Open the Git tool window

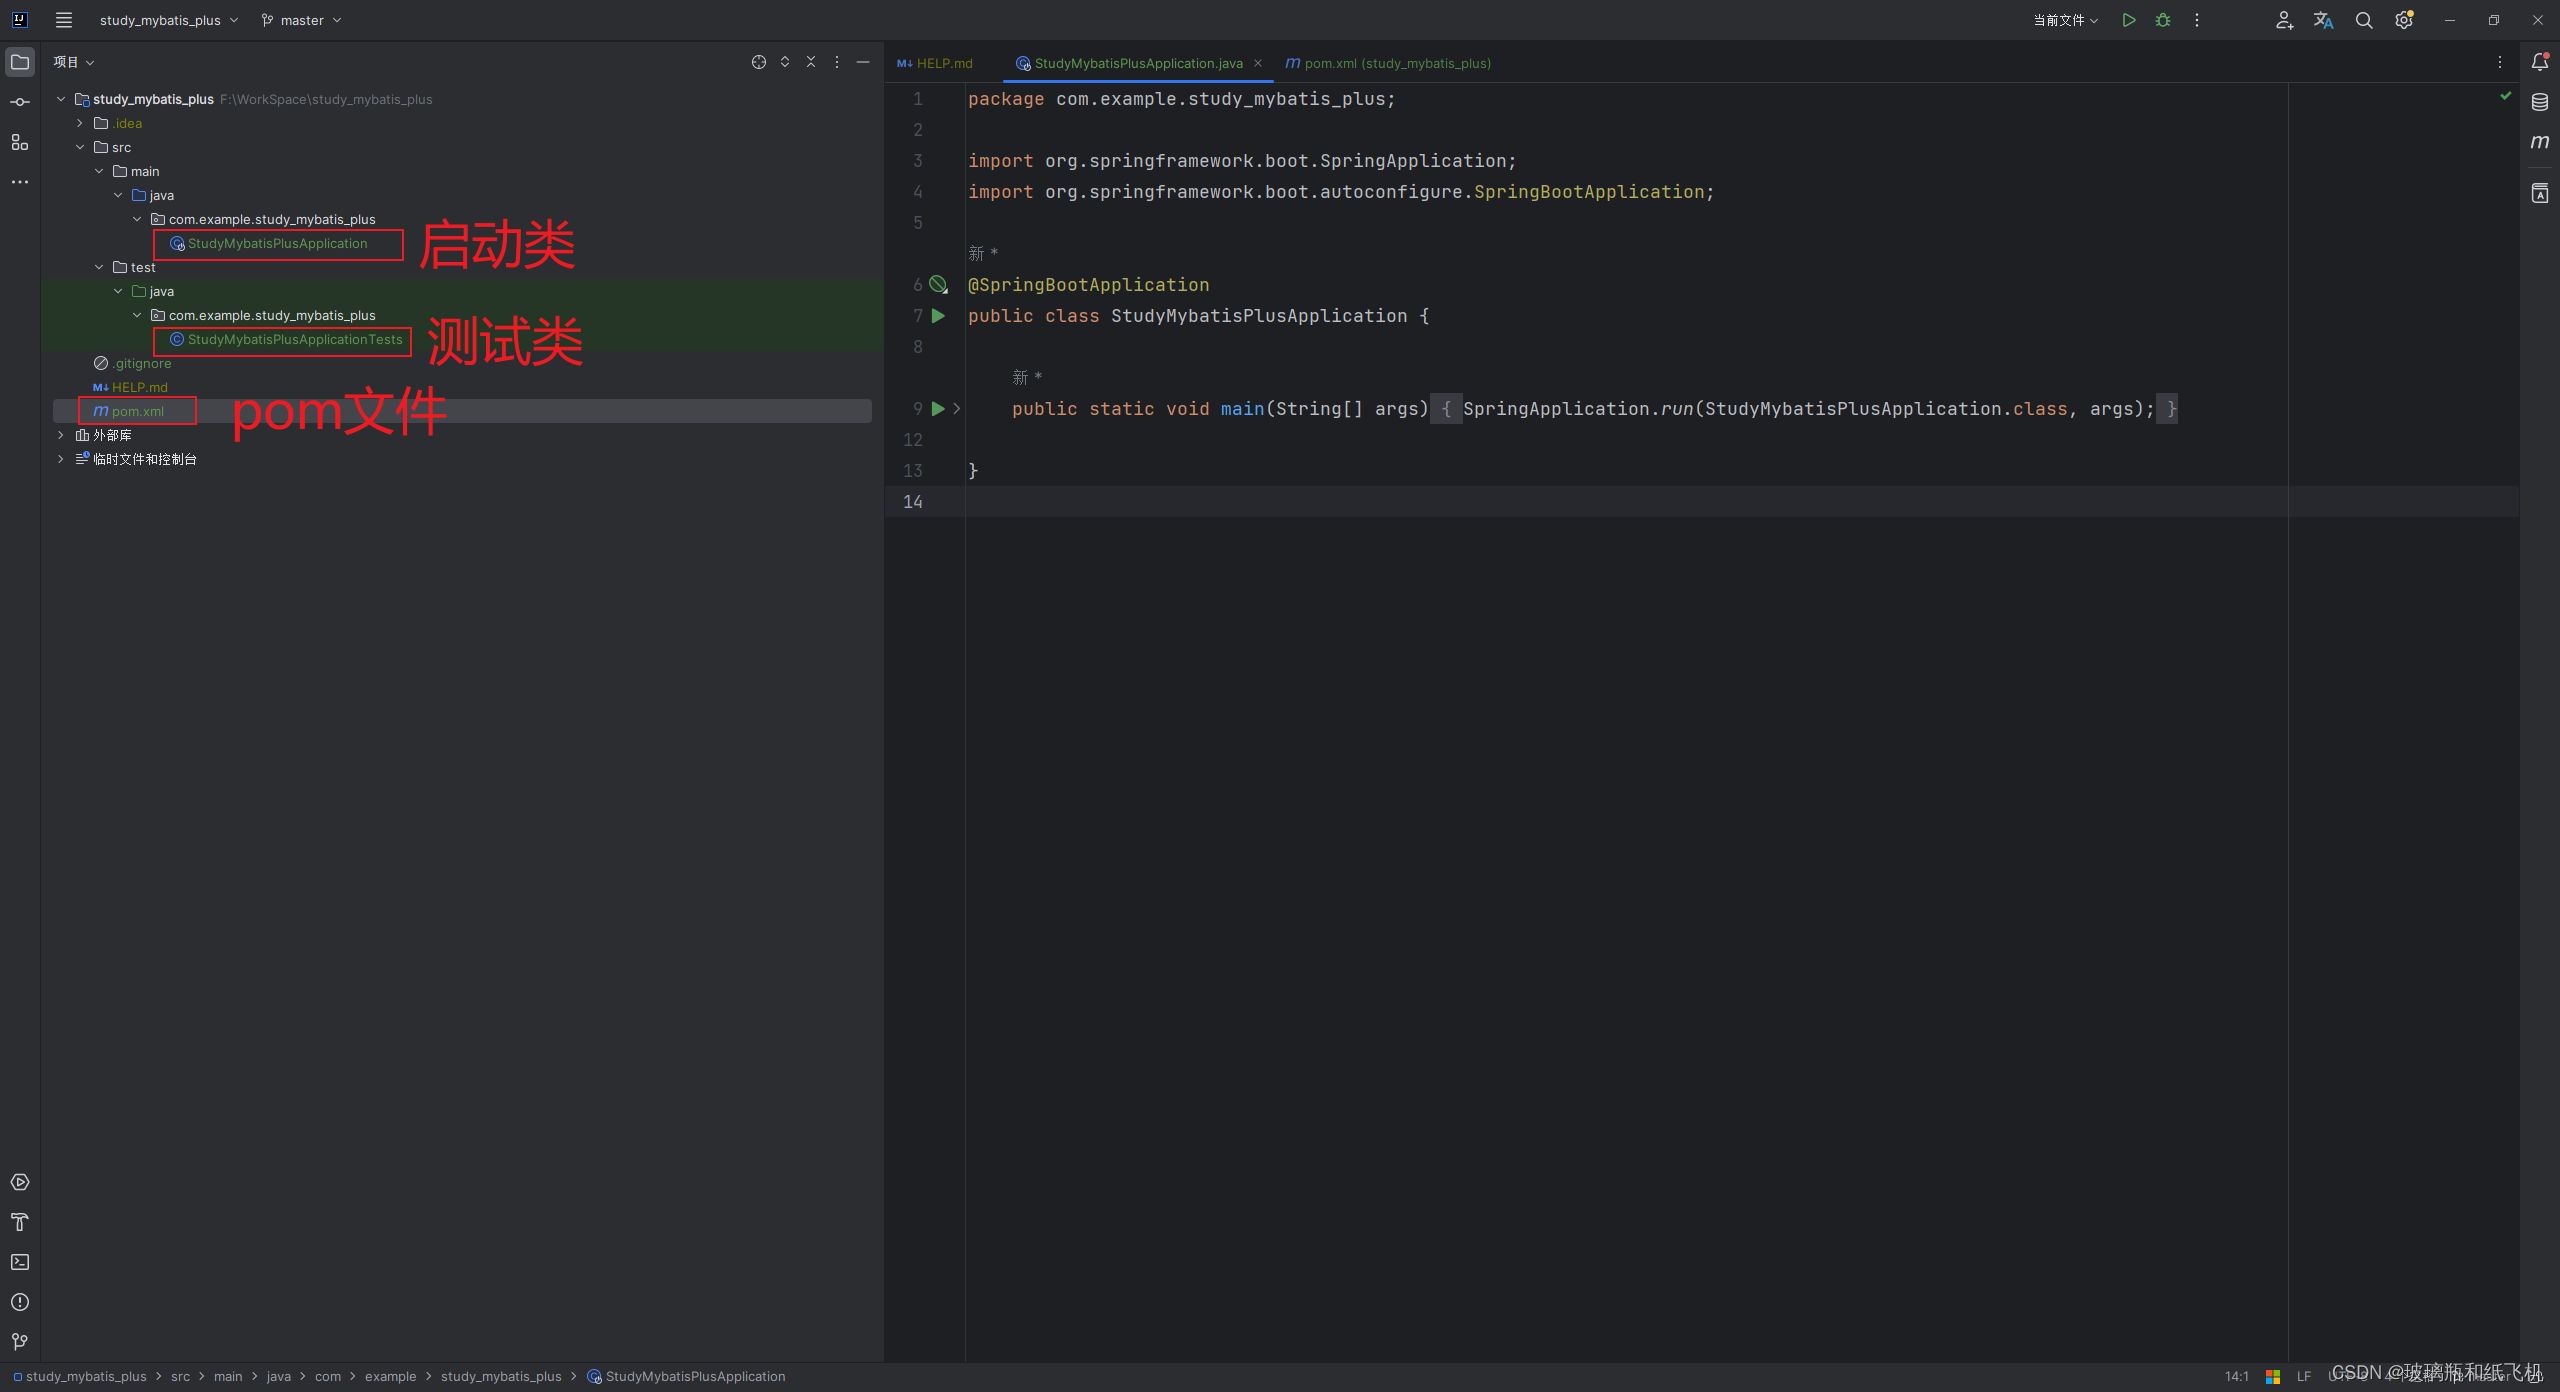pos(20,1342)
